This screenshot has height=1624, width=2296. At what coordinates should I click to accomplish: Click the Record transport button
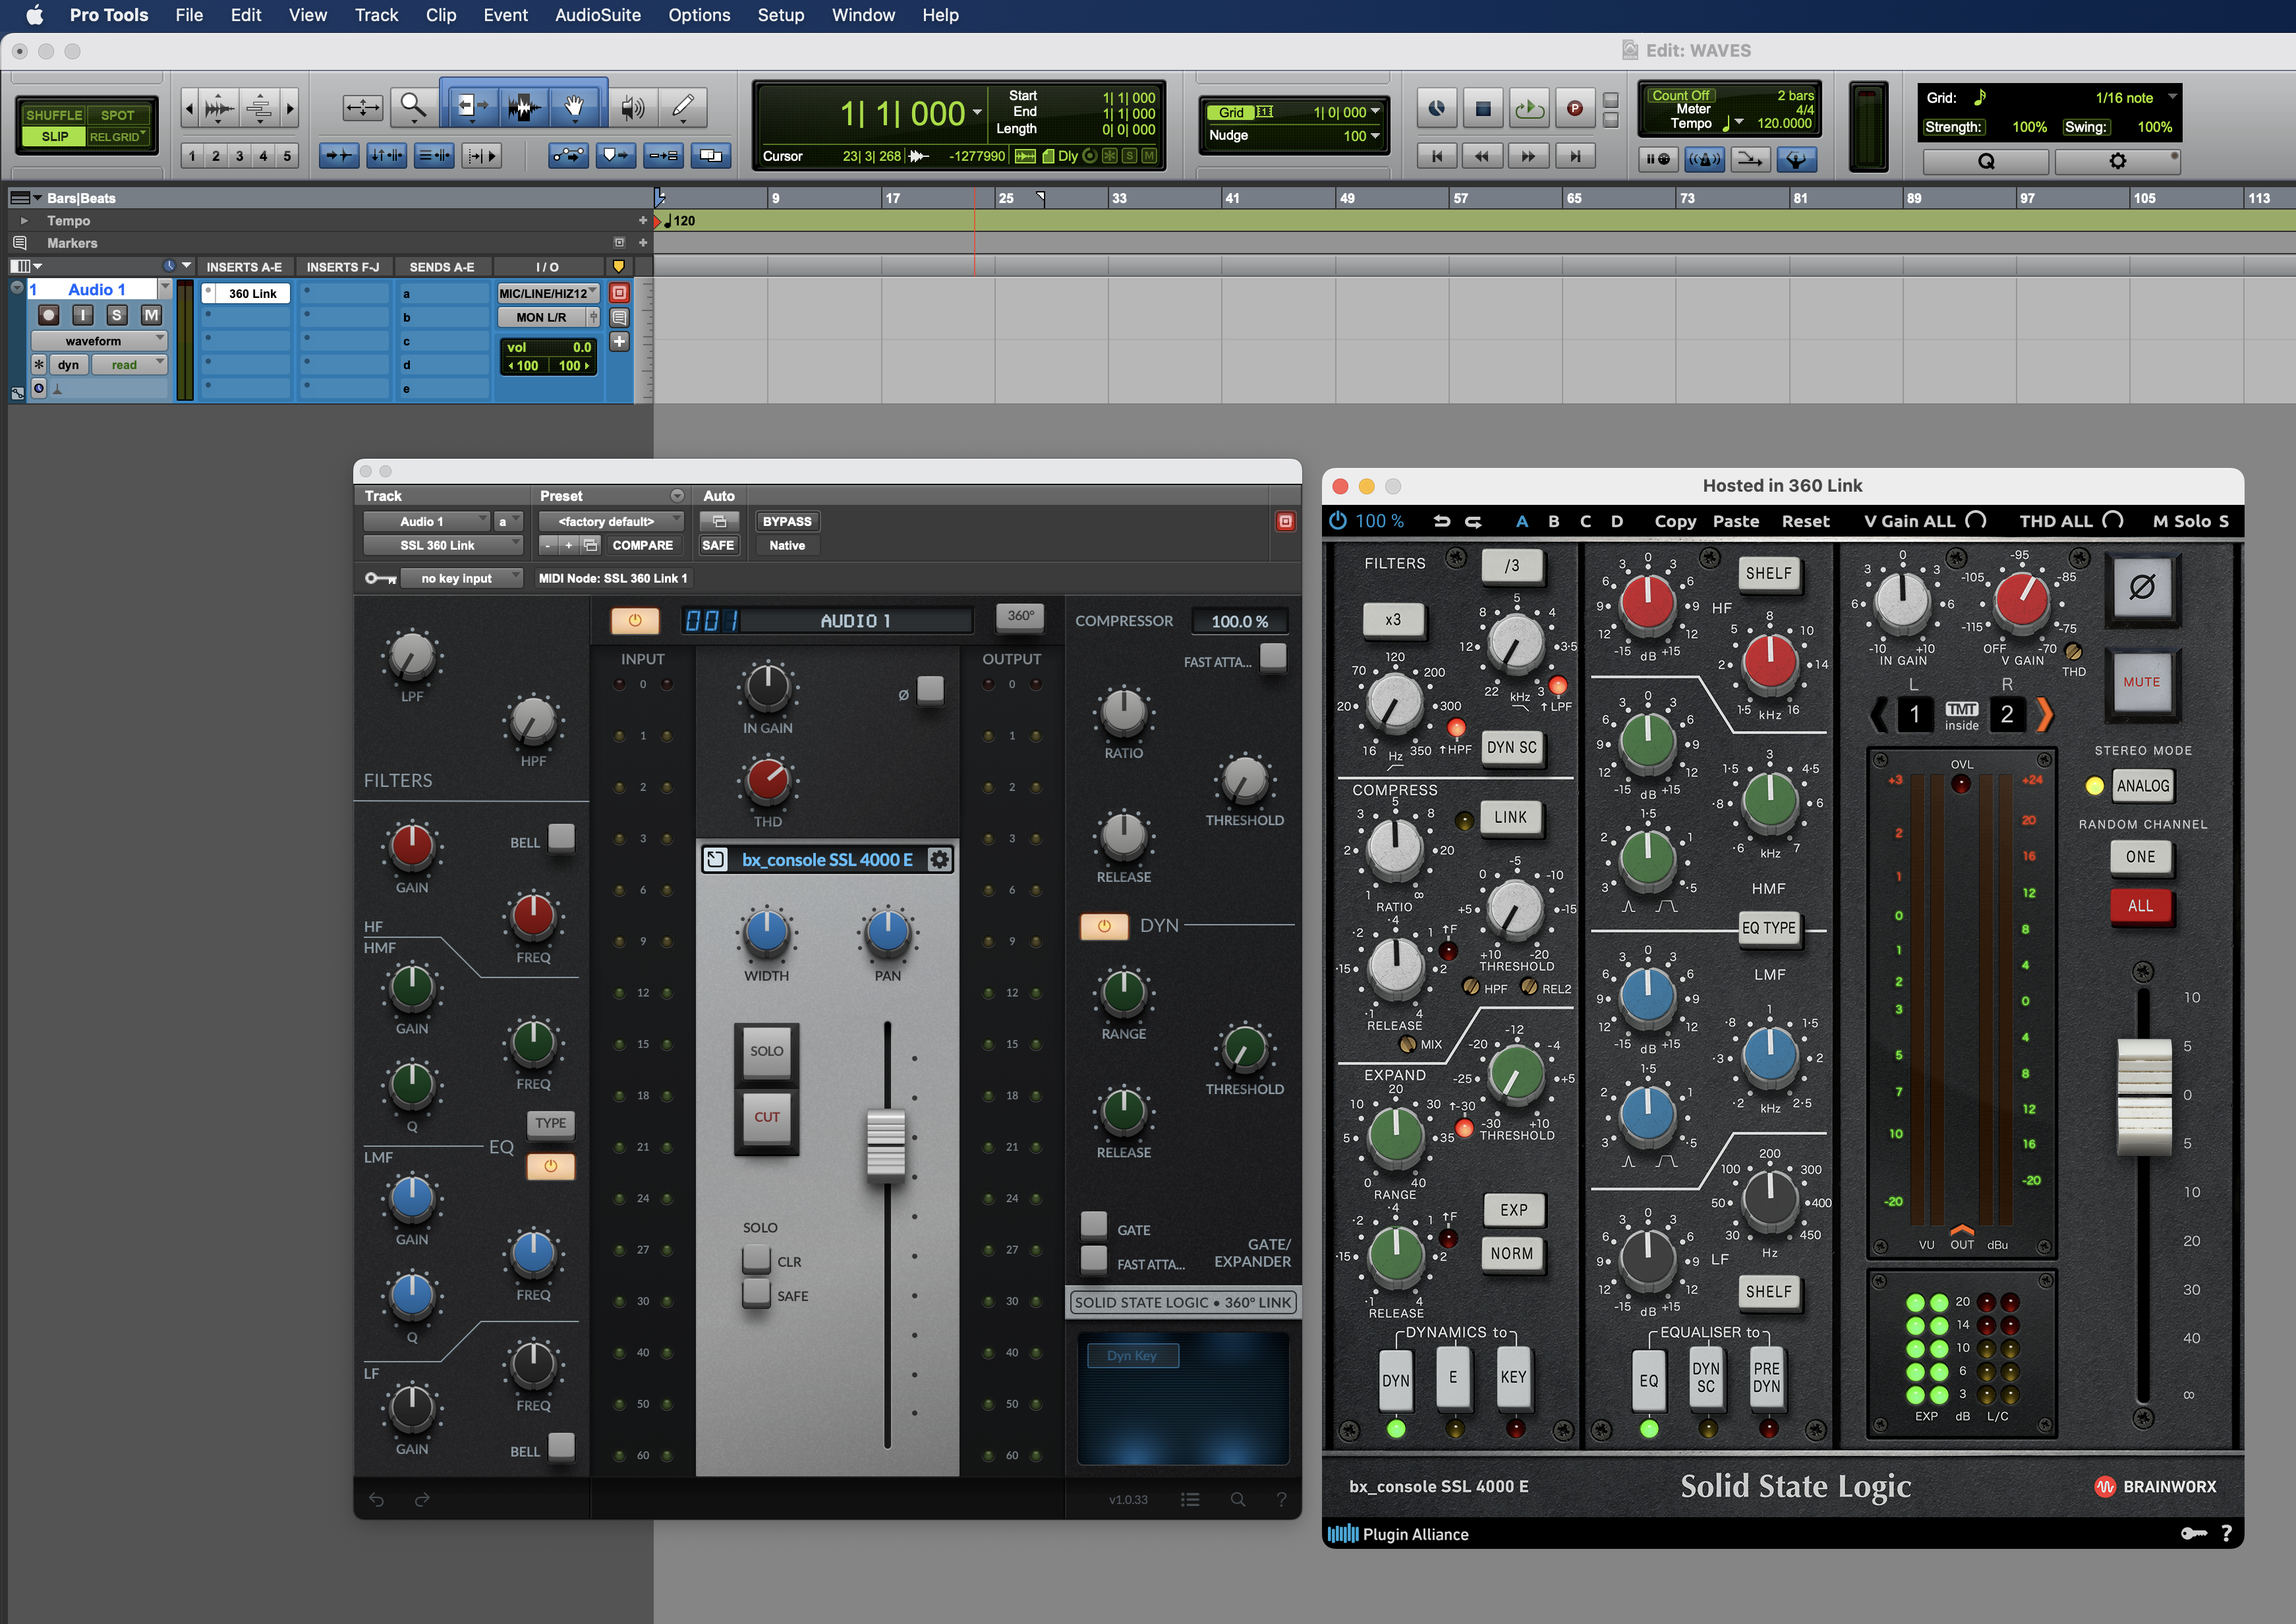click(1575, 108)
